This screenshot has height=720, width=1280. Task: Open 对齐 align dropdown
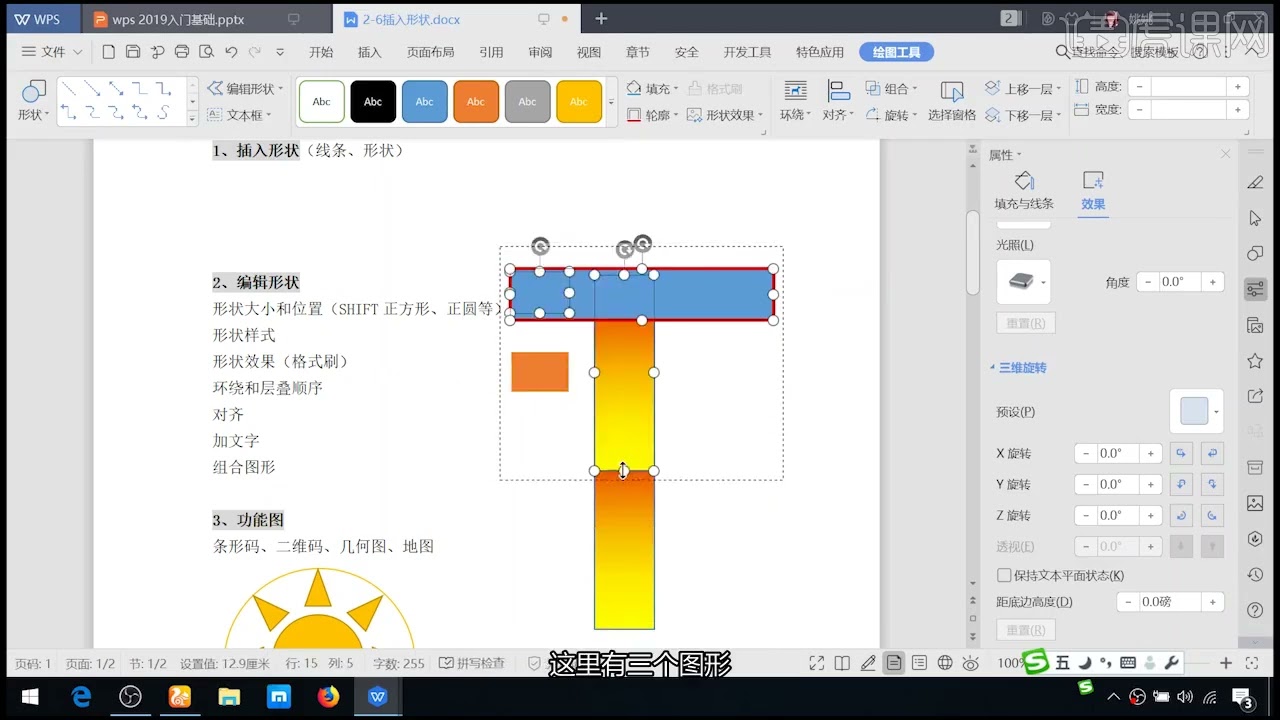[838, 101]
